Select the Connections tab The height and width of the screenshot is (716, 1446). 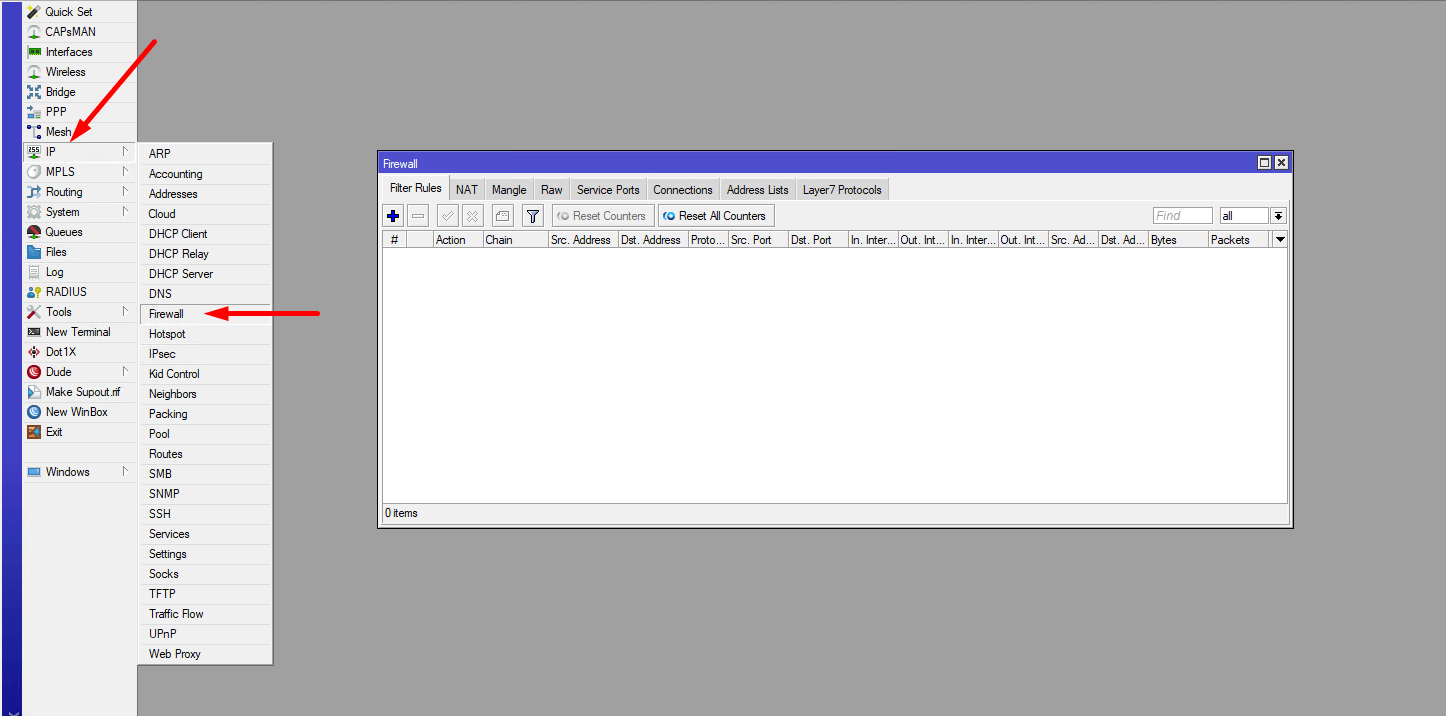click(683, 190)
